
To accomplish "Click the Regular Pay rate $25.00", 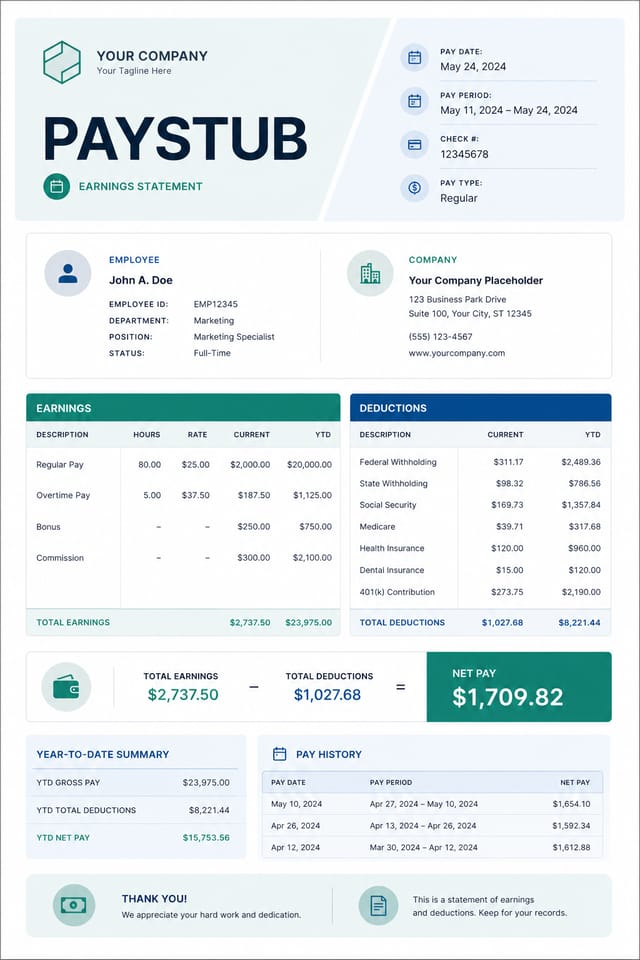I will [x=195, y=465].
